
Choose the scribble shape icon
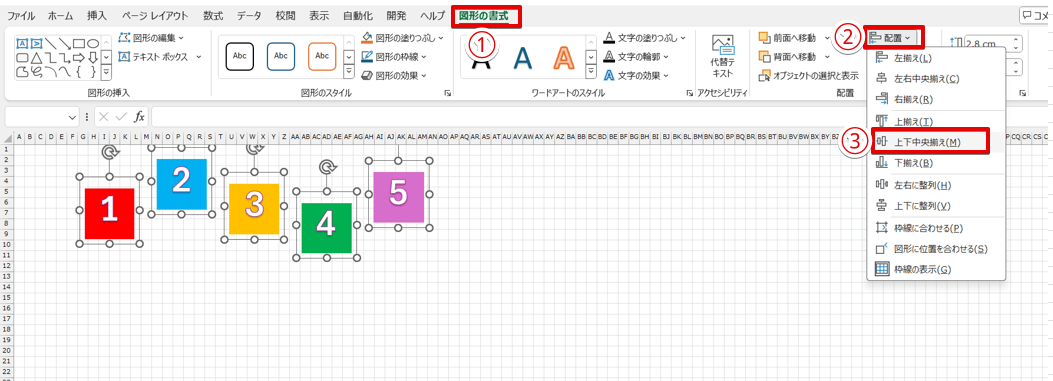pyautogui.click(x=36, y=72)
